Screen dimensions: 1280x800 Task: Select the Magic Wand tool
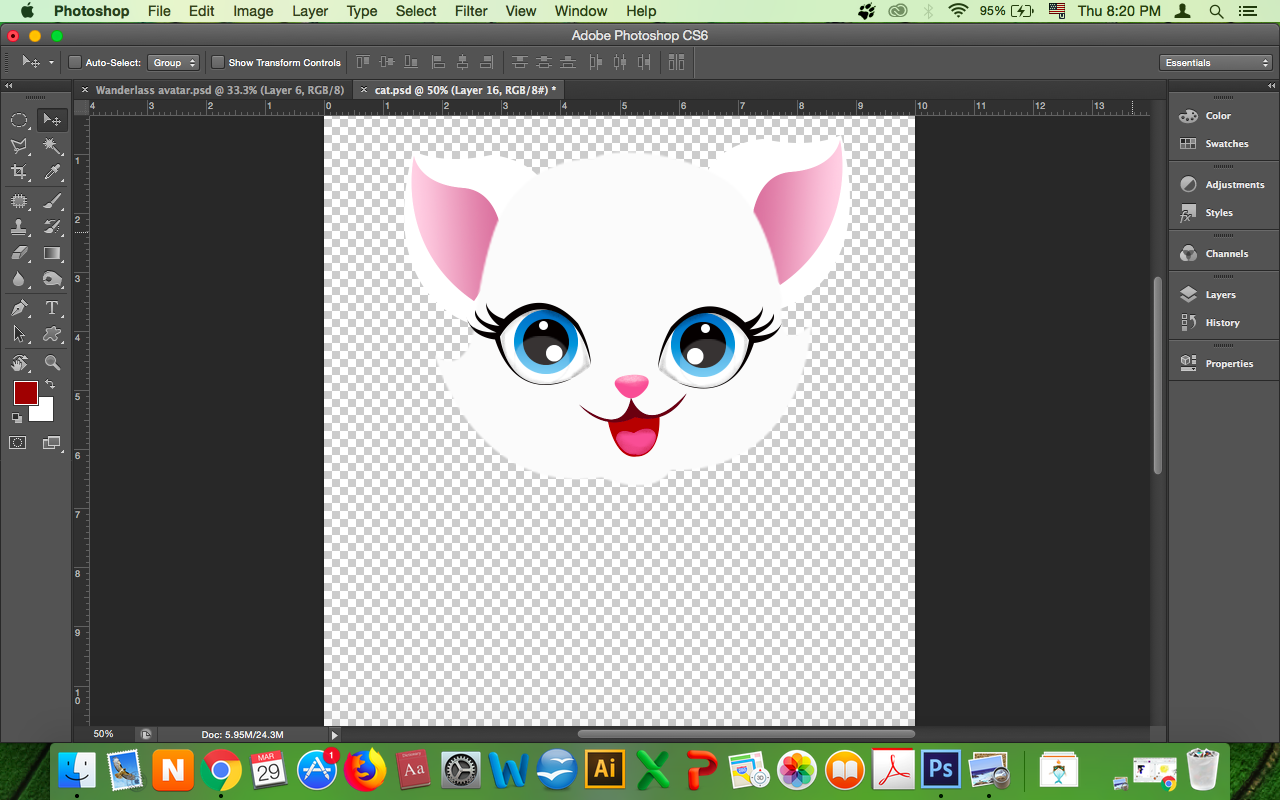(52, 146)
